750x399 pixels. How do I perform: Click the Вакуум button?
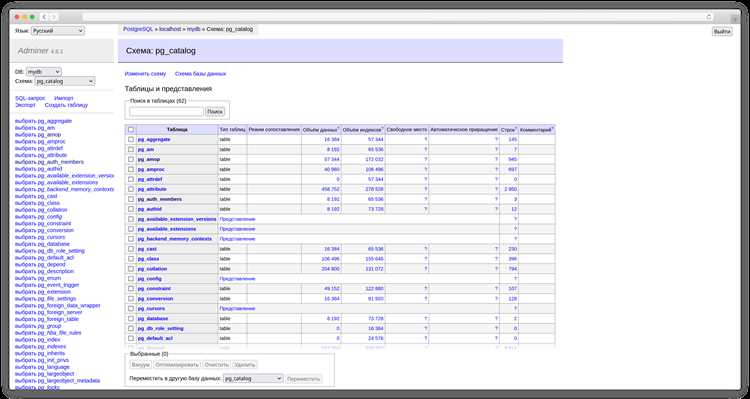pos(141,365)
